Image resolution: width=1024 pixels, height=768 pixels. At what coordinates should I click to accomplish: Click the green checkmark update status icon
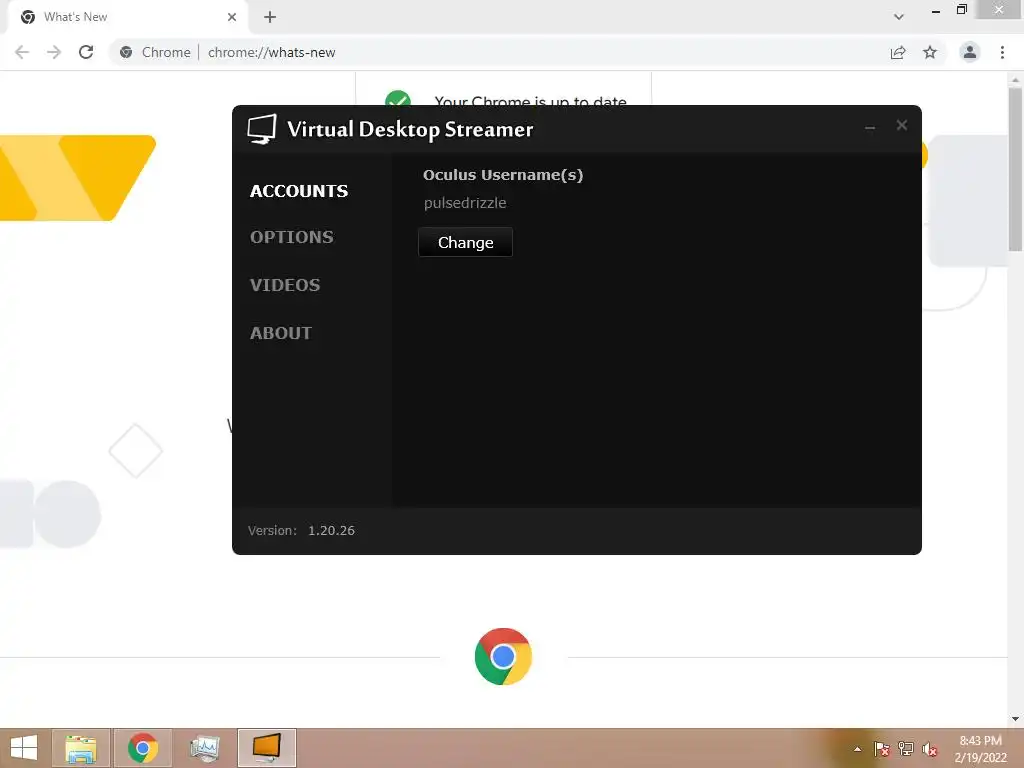pos(398,98)
